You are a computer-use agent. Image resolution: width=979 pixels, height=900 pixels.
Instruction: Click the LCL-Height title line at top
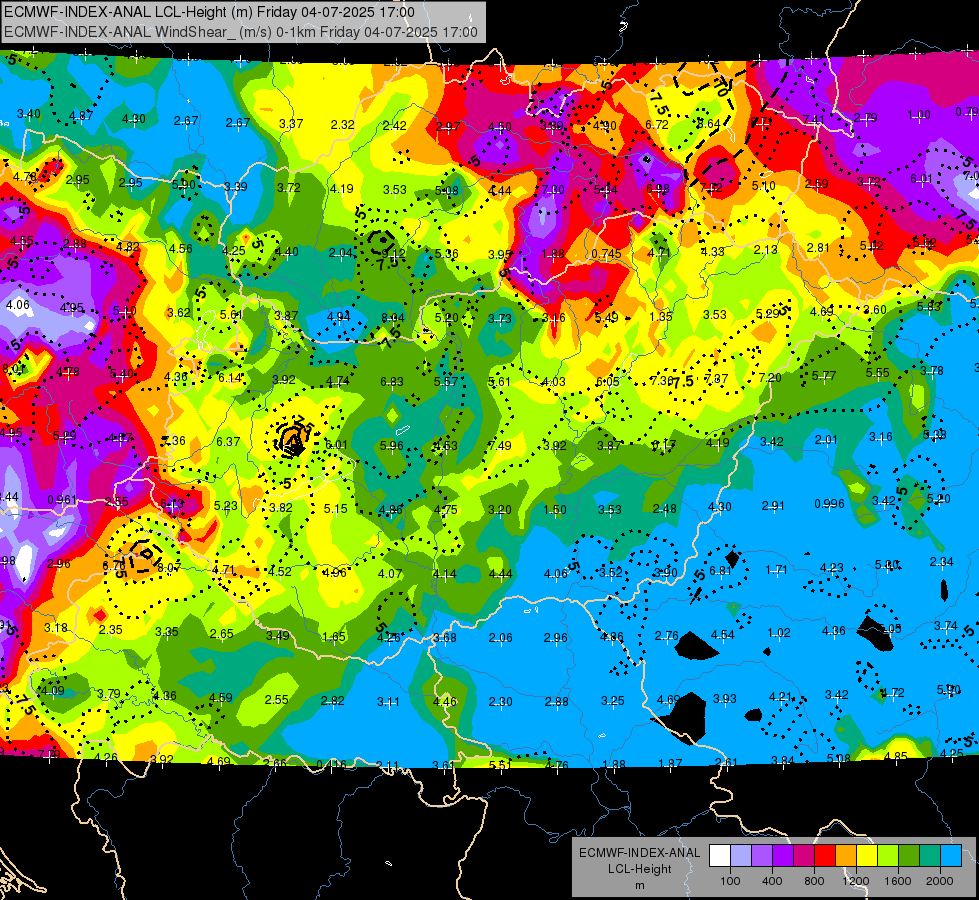(210, 12)
